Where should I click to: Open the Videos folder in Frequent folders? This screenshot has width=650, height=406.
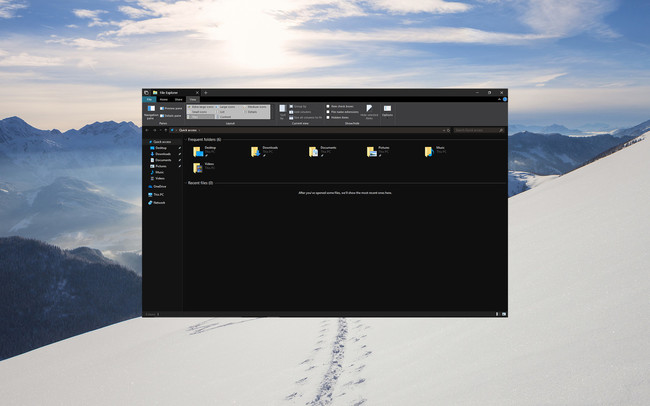point(198,167)
